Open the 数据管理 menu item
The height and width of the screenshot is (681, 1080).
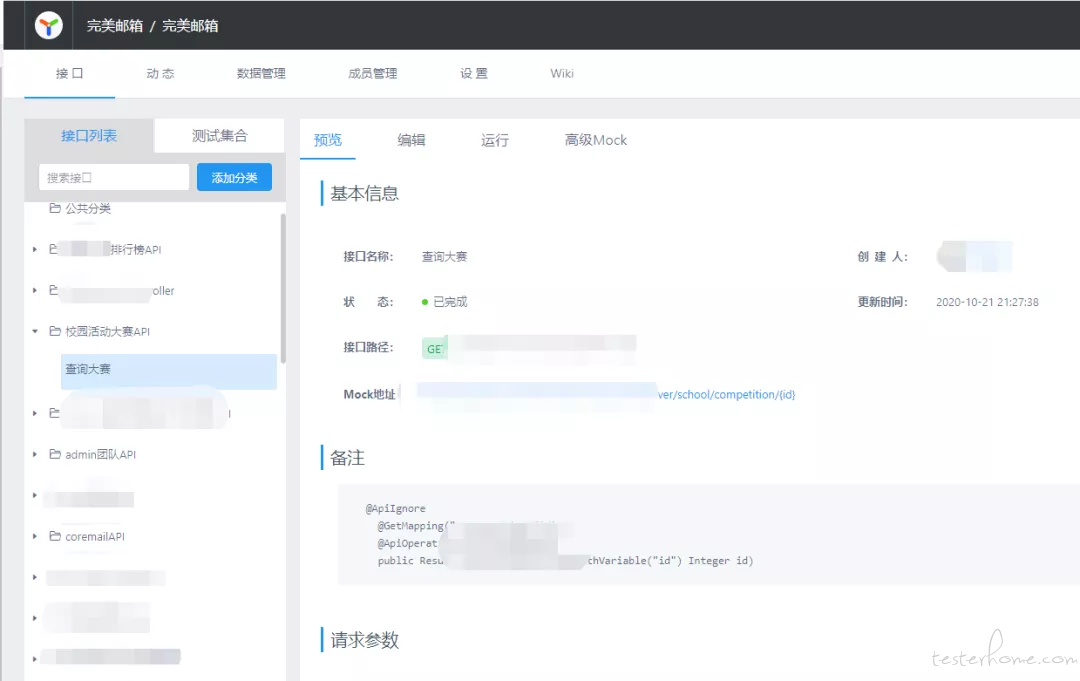(261, 74)
